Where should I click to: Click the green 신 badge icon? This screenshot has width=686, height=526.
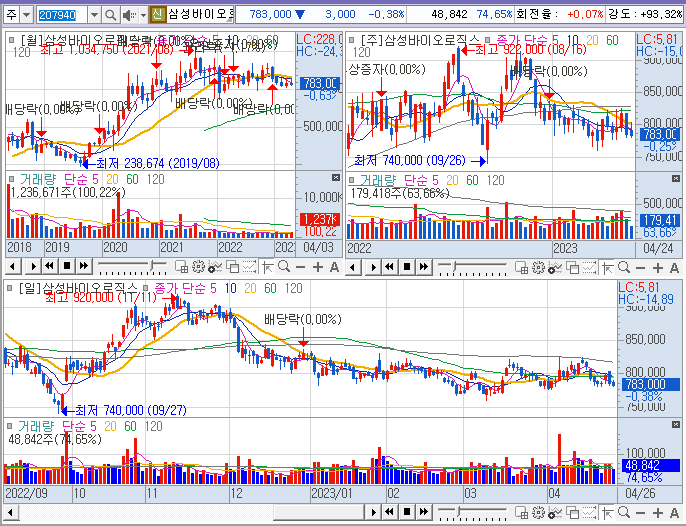coord(158,15)
